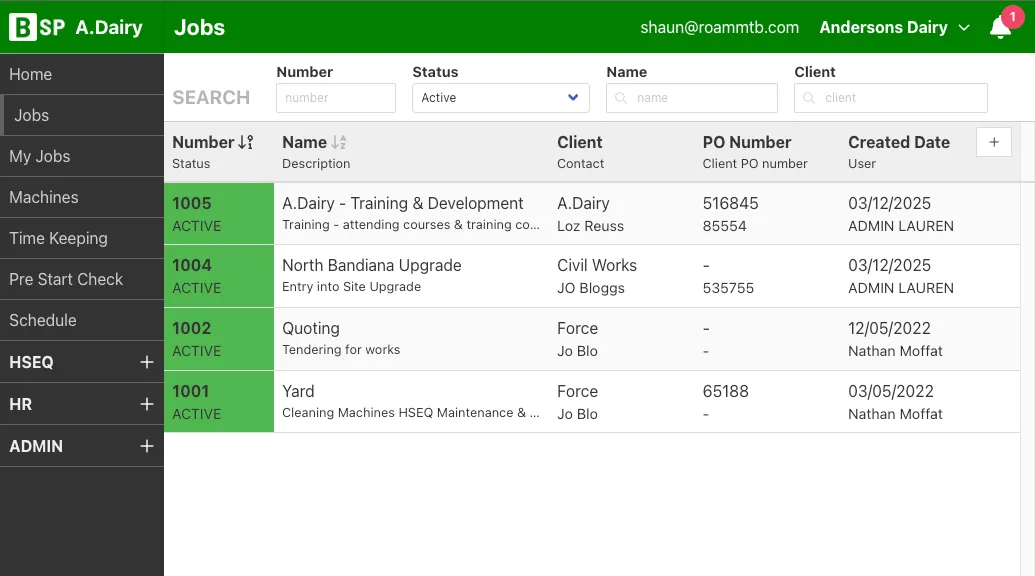Open Pre Start Check page

[82, 278]
